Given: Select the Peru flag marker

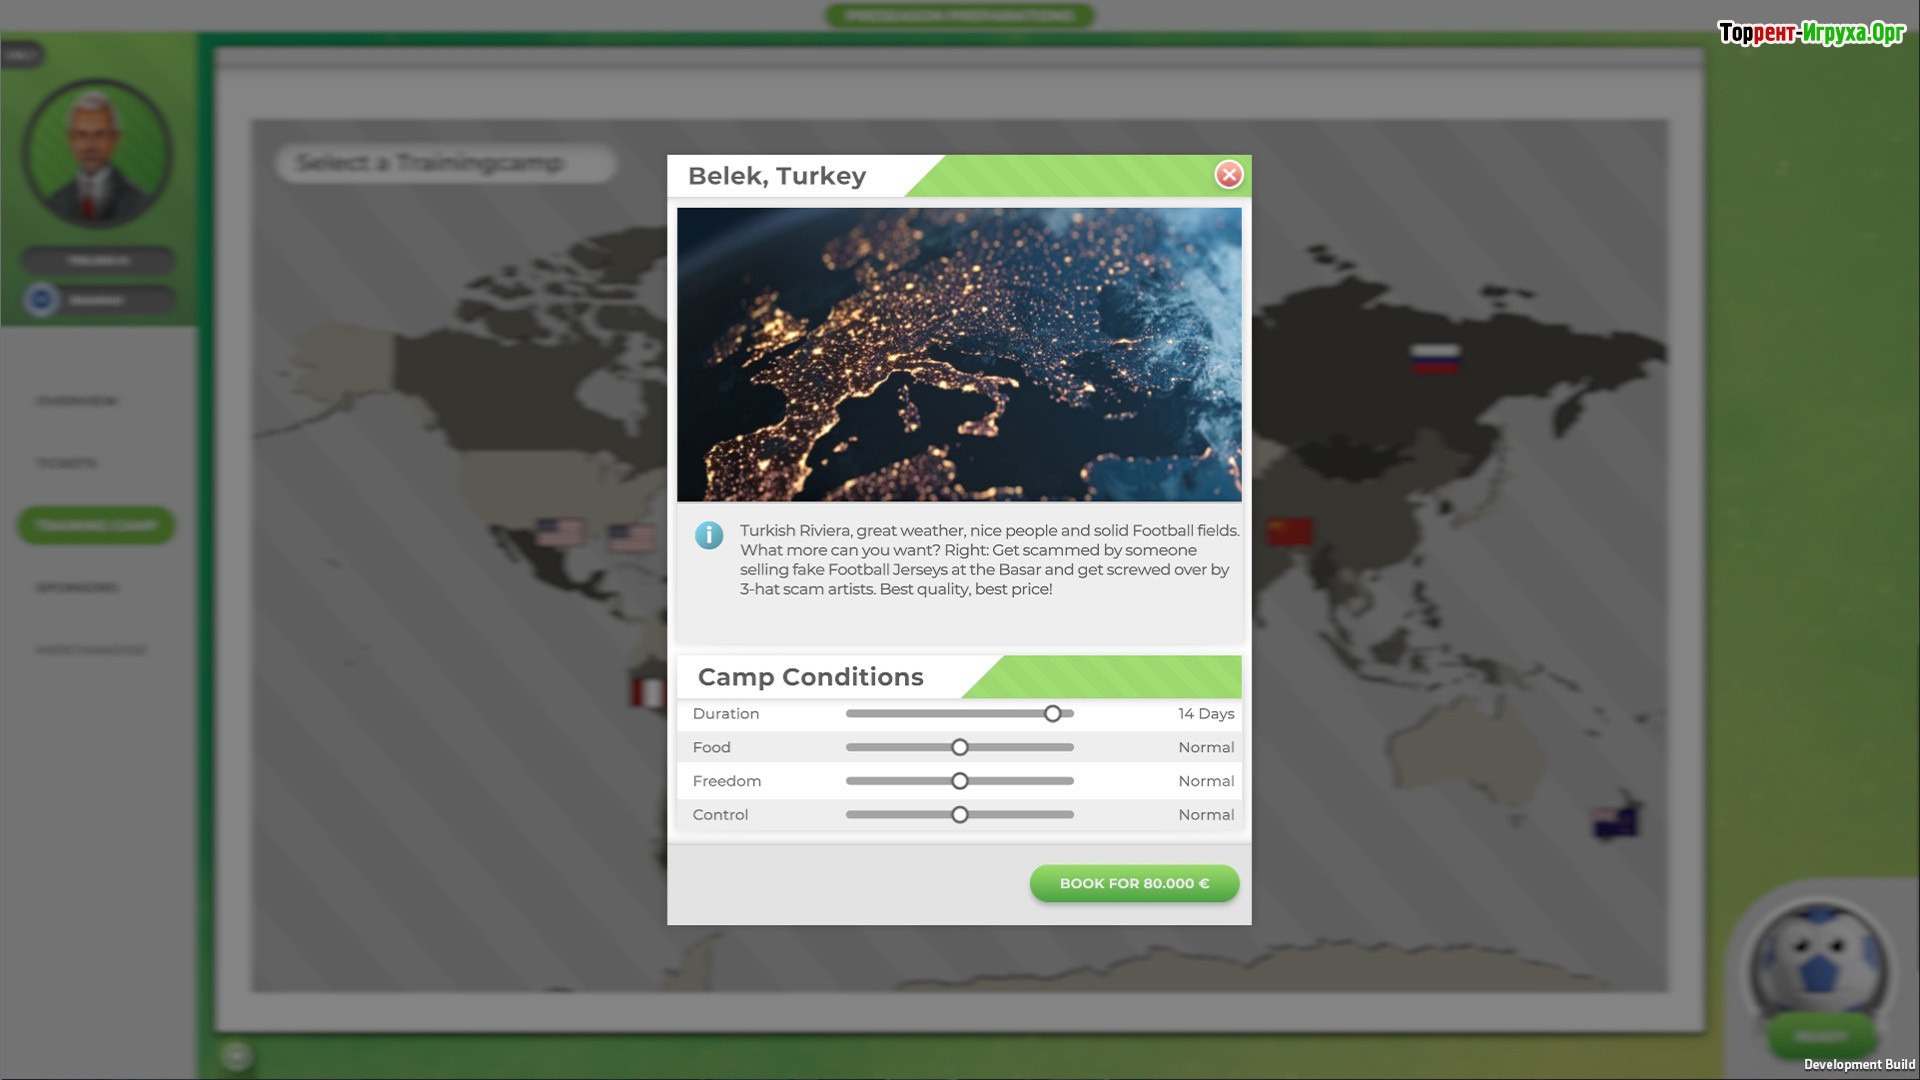Looking at the screenshot, I should 648,692.
